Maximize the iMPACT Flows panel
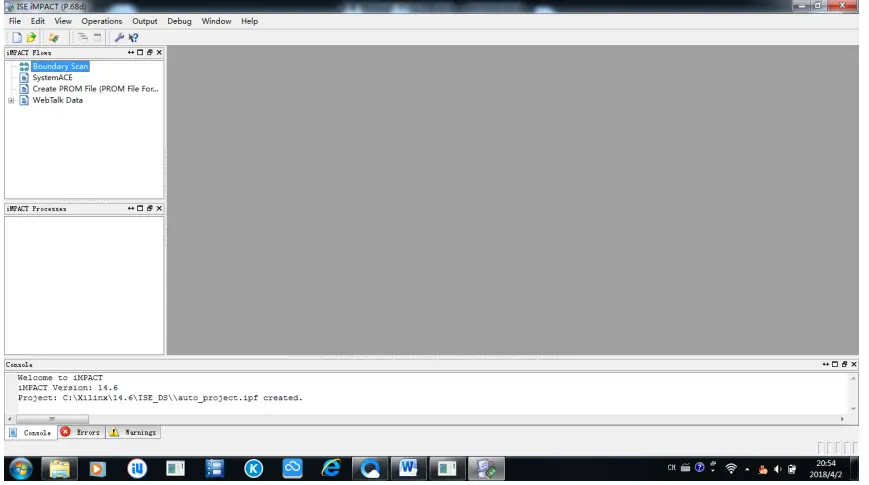 [x=140, y=53]
